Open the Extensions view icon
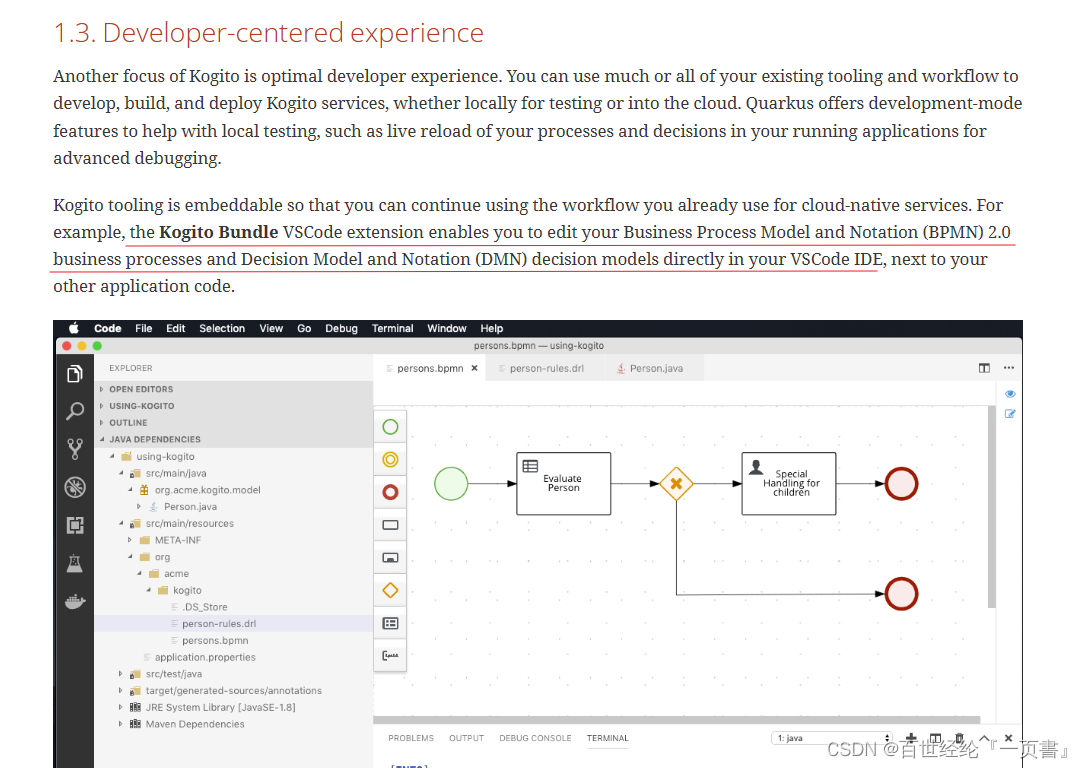The image size is (1082, 768). click(75, 525)
